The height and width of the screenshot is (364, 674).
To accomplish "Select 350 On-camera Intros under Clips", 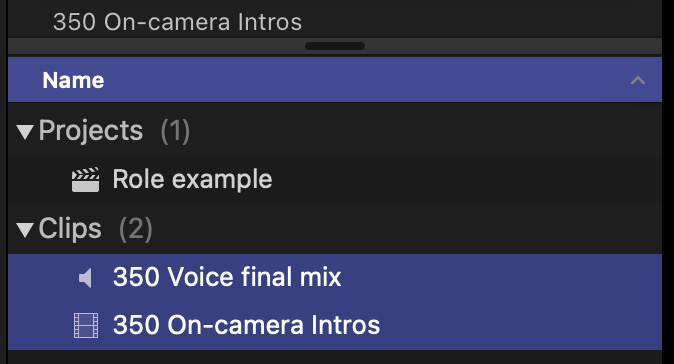I will [x=246, y=325].
